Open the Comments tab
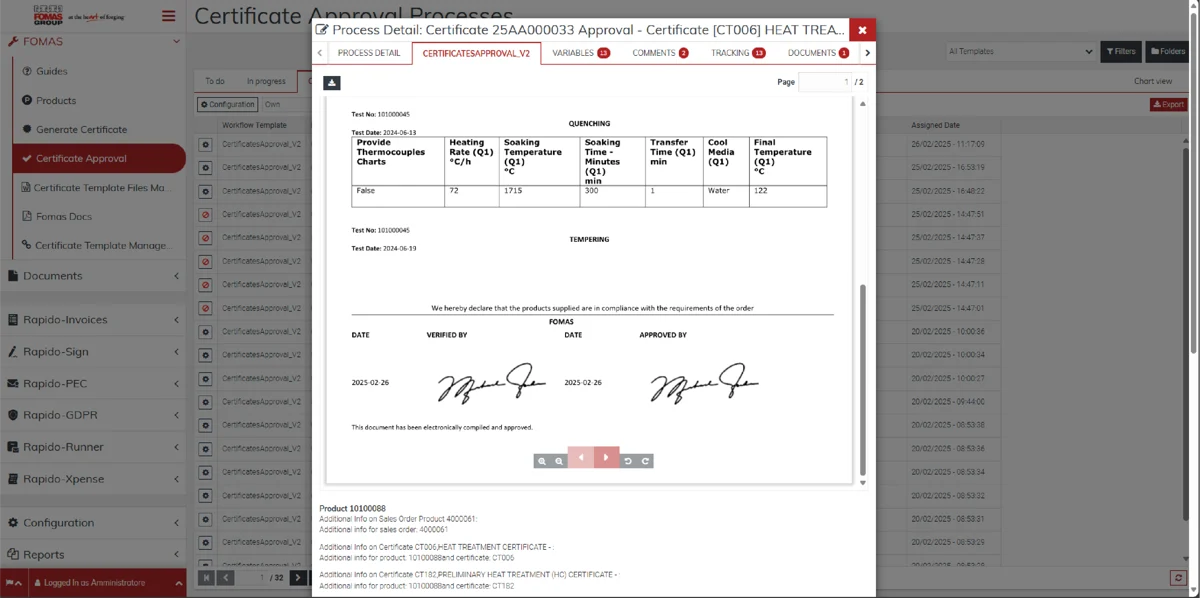 coord(660,53)
